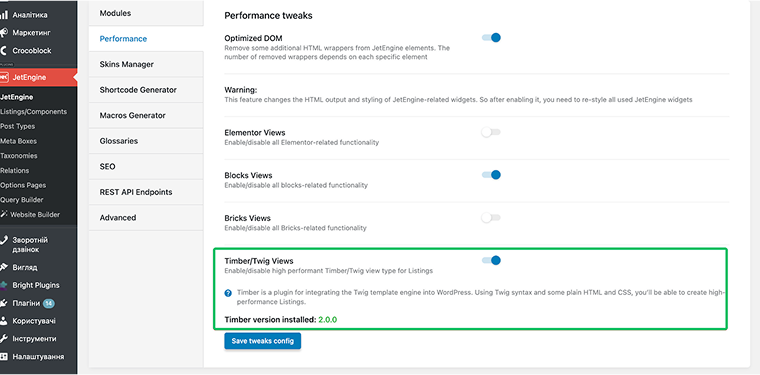Open the Query Builder submenu
Screen dimensions: 760x375
[x=21, y=200]
